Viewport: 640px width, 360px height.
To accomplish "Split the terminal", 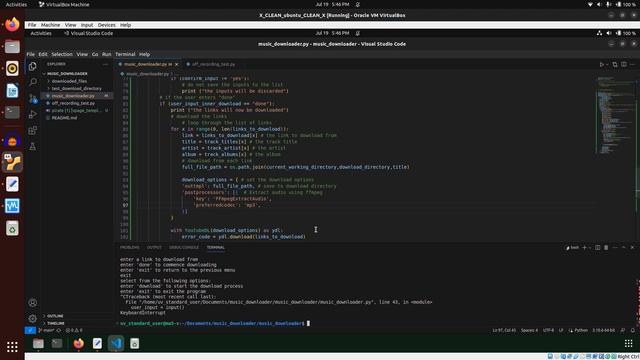I will pyautogui.click(x=598, y=248).
